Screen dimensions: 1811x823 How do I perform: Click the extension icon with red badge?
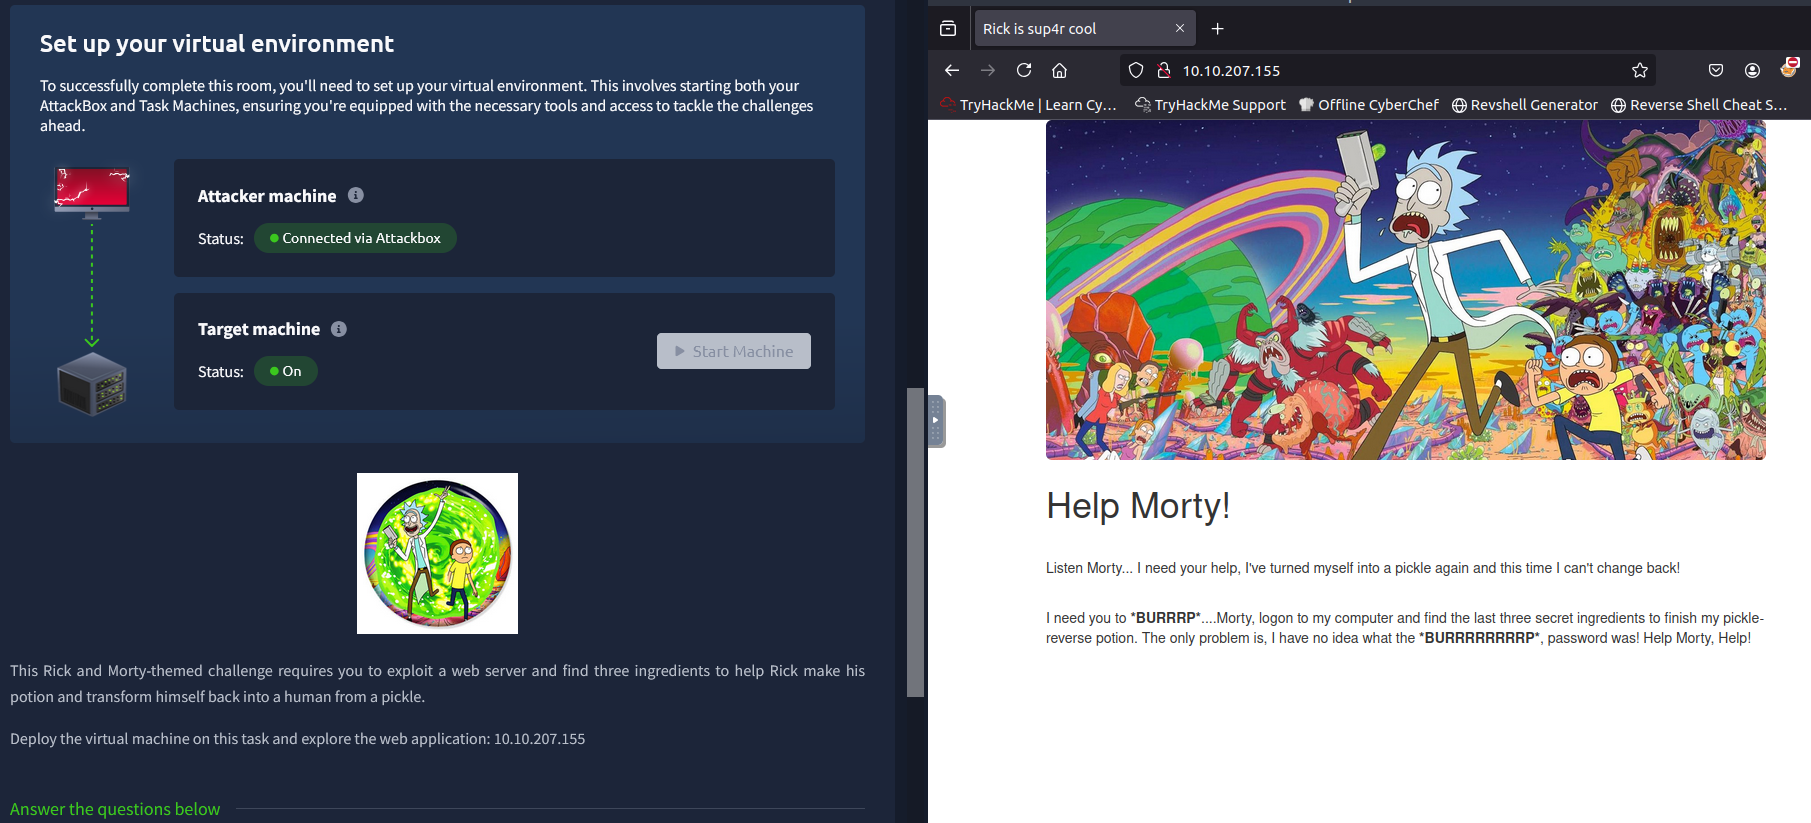click(x=1789, y=68)
